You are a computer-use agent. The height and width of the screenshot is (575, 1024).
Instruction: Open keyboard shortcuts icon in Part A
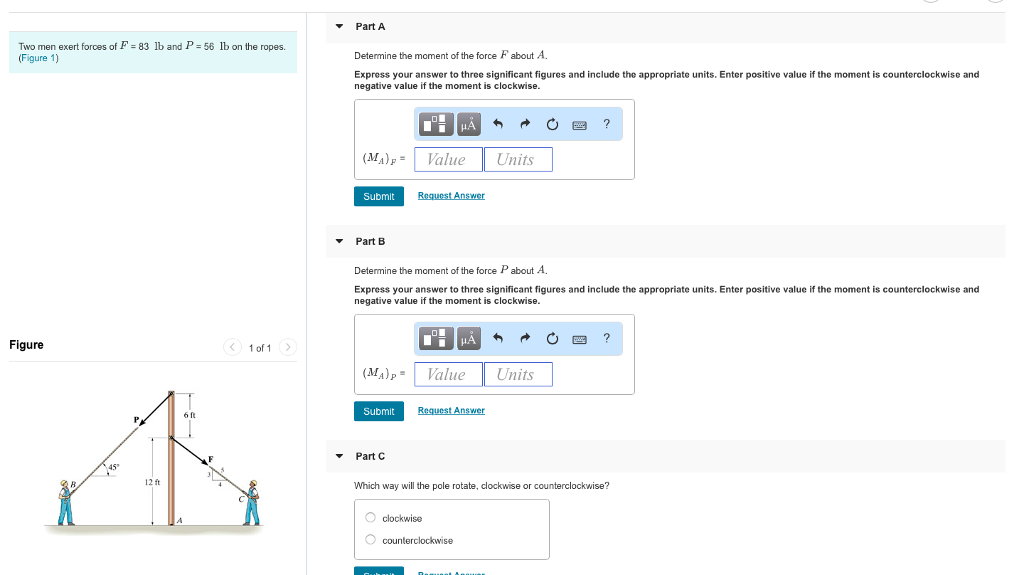579,125
